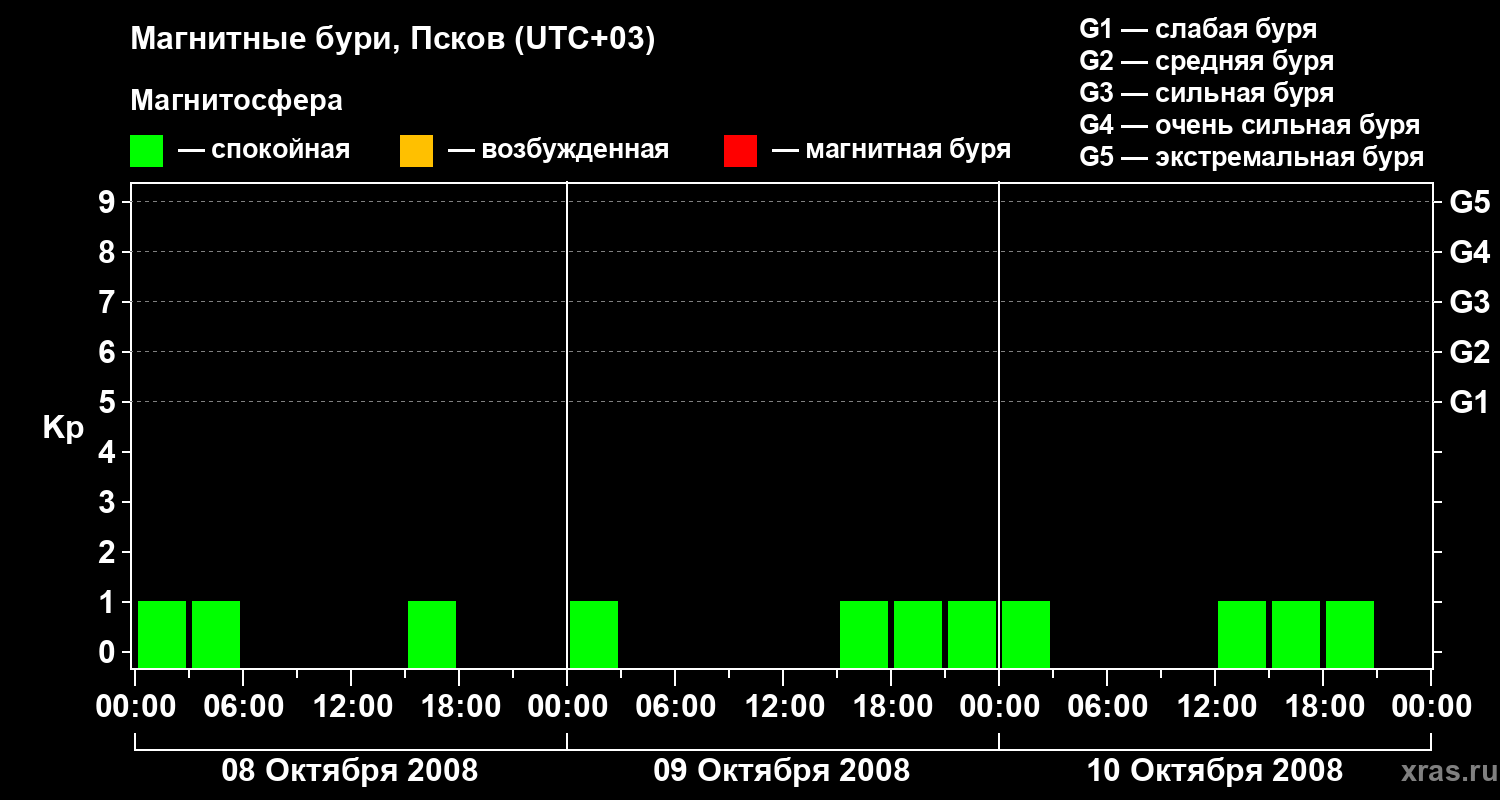Image resolution: width=1500 pixels, height=800 pixels.
Task: Click the '06:00' time label above 09 Октября
Action: click(675, 707)
